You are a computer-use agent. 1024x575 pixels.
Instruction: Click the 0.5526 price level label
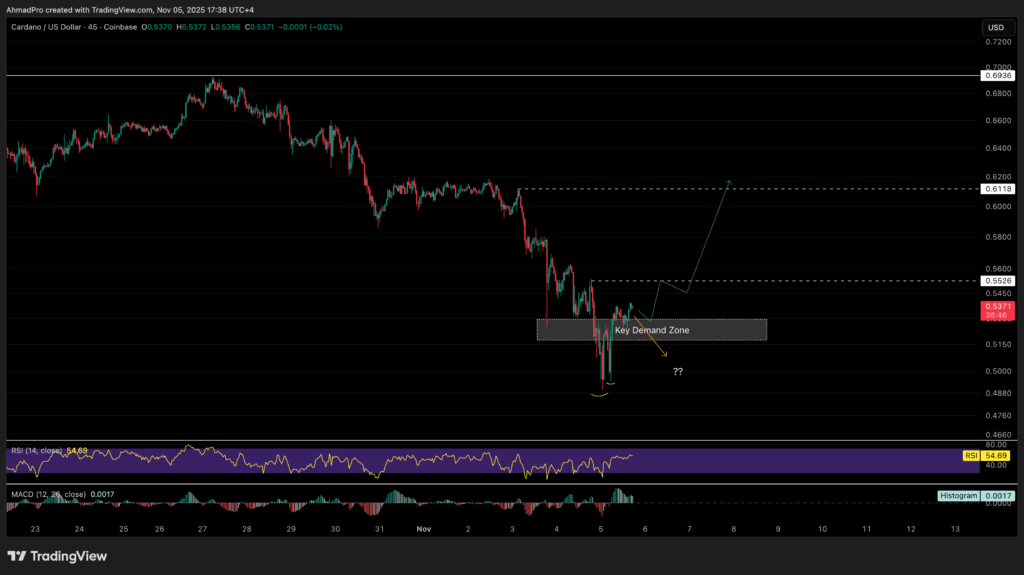pyautogui.click(x=996, y=282)
